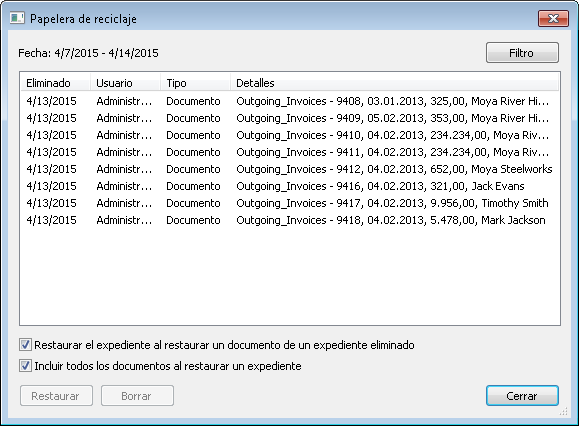This screenshot has width=579, height=426.
Task: Select the Outgoing_Invoices 9408 row
Action: click(290, 101)
